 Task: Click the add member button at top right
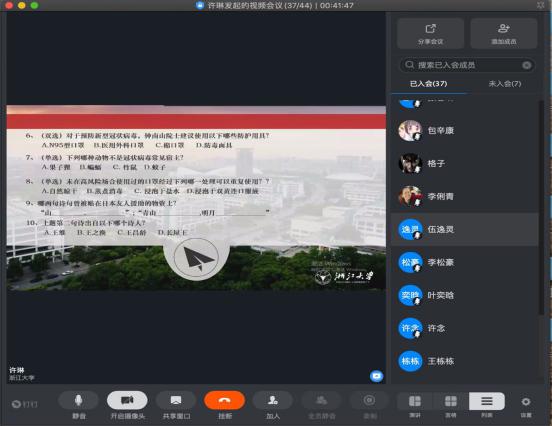point(504,33)
